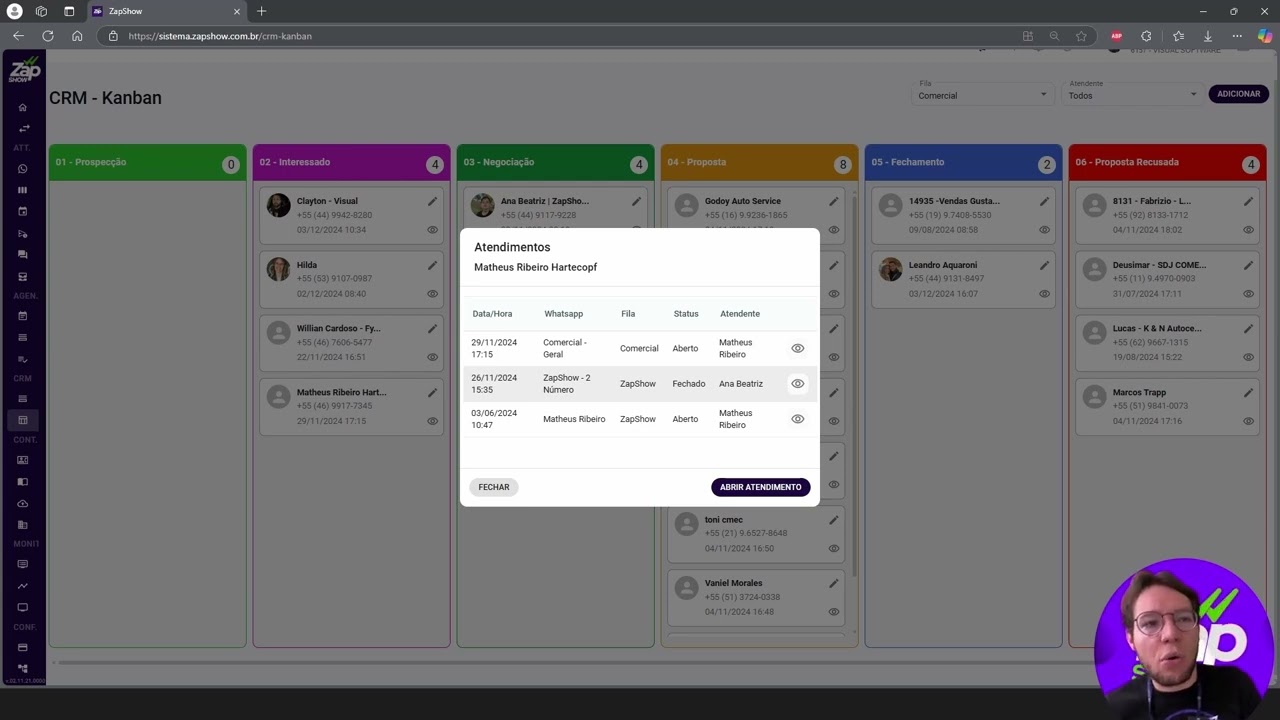Click the pencil icon on the Willian Cardoso card

(x=432, y=328)
